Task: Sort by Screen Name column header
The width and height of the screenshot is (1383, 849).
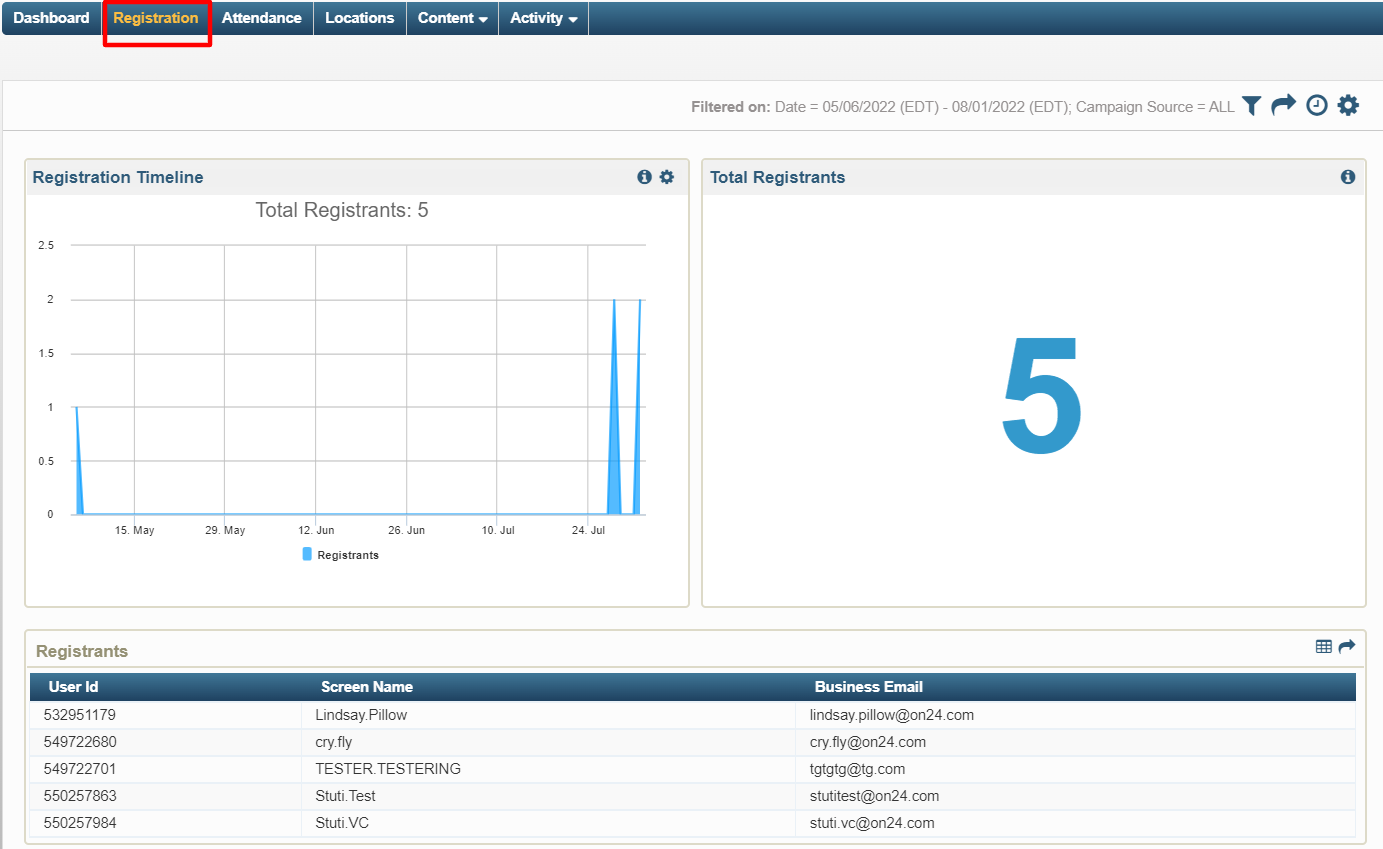Action: (x=367, y=687)
